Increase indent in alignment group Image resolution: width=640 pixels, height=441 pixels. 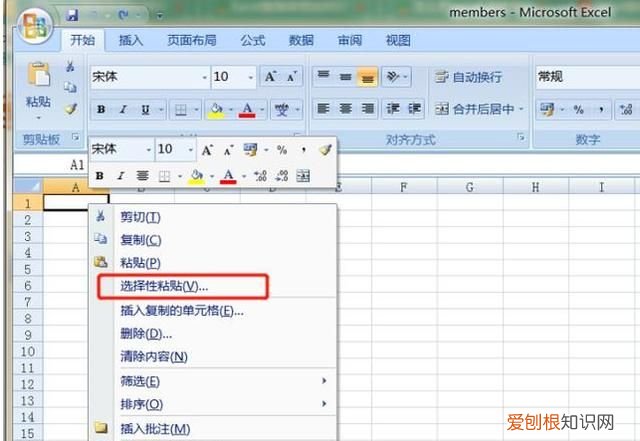point(414,109)
